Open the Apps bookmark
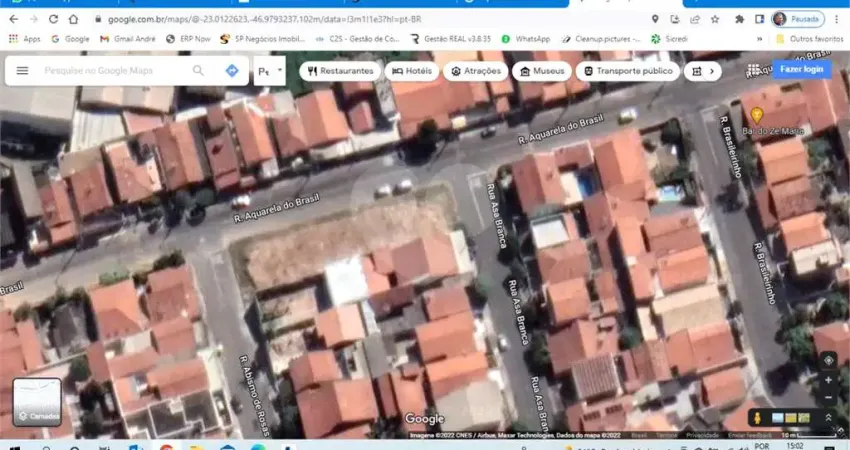This screenshot has width=850, height=450. point(25,39)
